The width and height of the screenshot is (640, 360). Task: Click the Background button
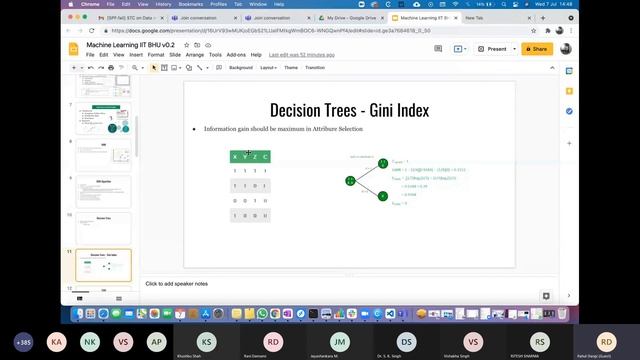[241, 68]
